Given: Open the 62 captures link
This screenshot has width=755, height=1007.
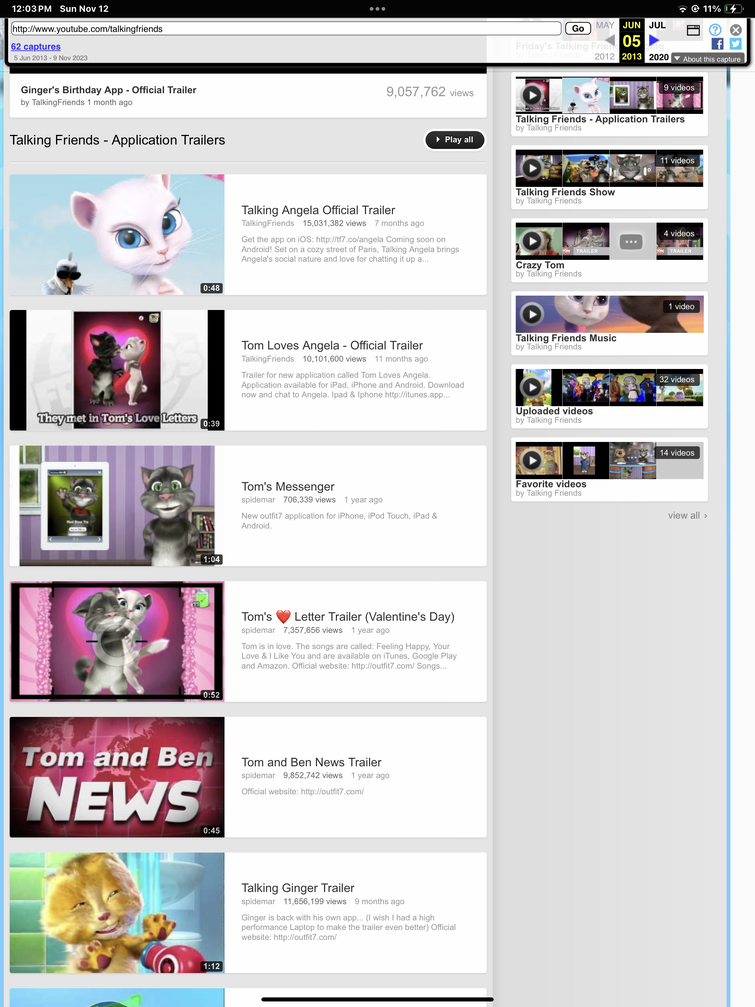Looking at the screenshot, I should [36, 46].
